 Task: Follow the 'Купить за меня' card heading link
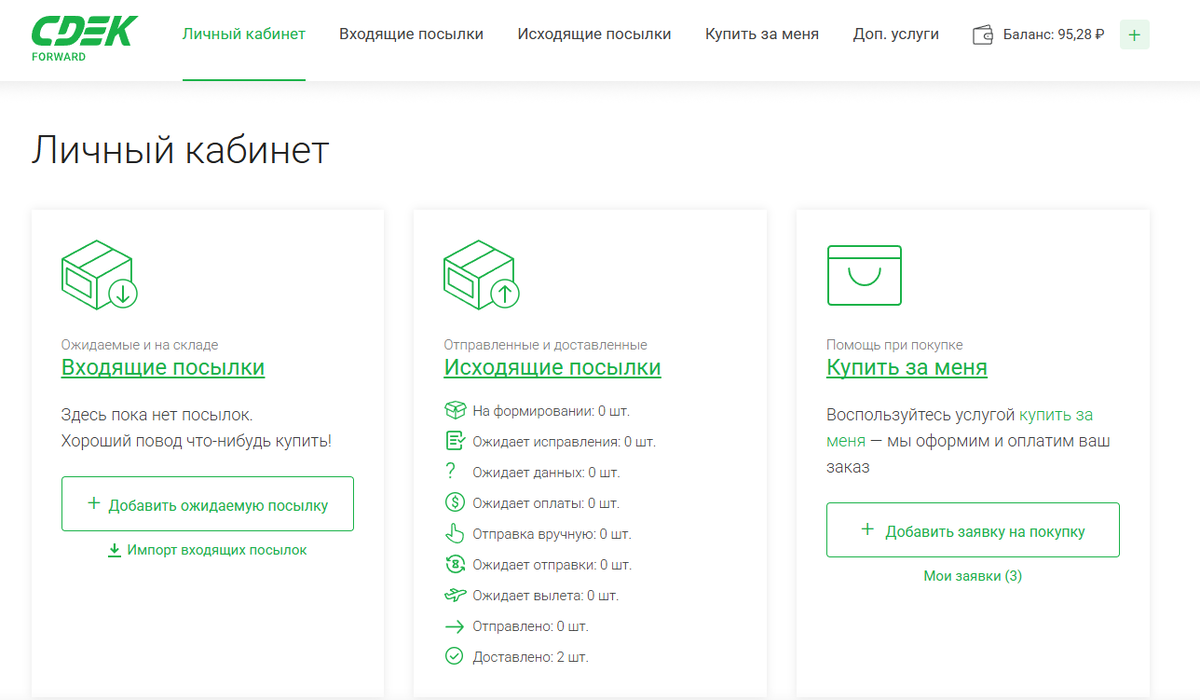(907, 367)
